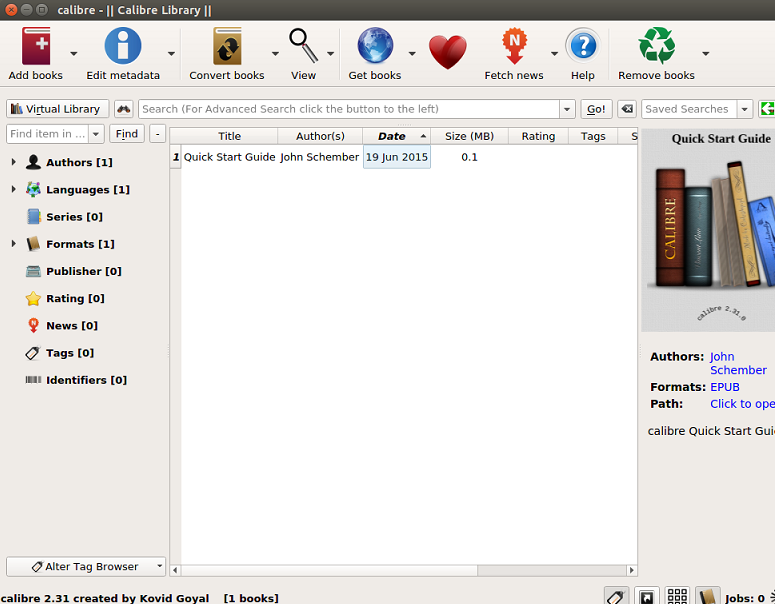Click the Path 'Click to open' link
This screenshot has height=606, width=775.
pos(742,404)
